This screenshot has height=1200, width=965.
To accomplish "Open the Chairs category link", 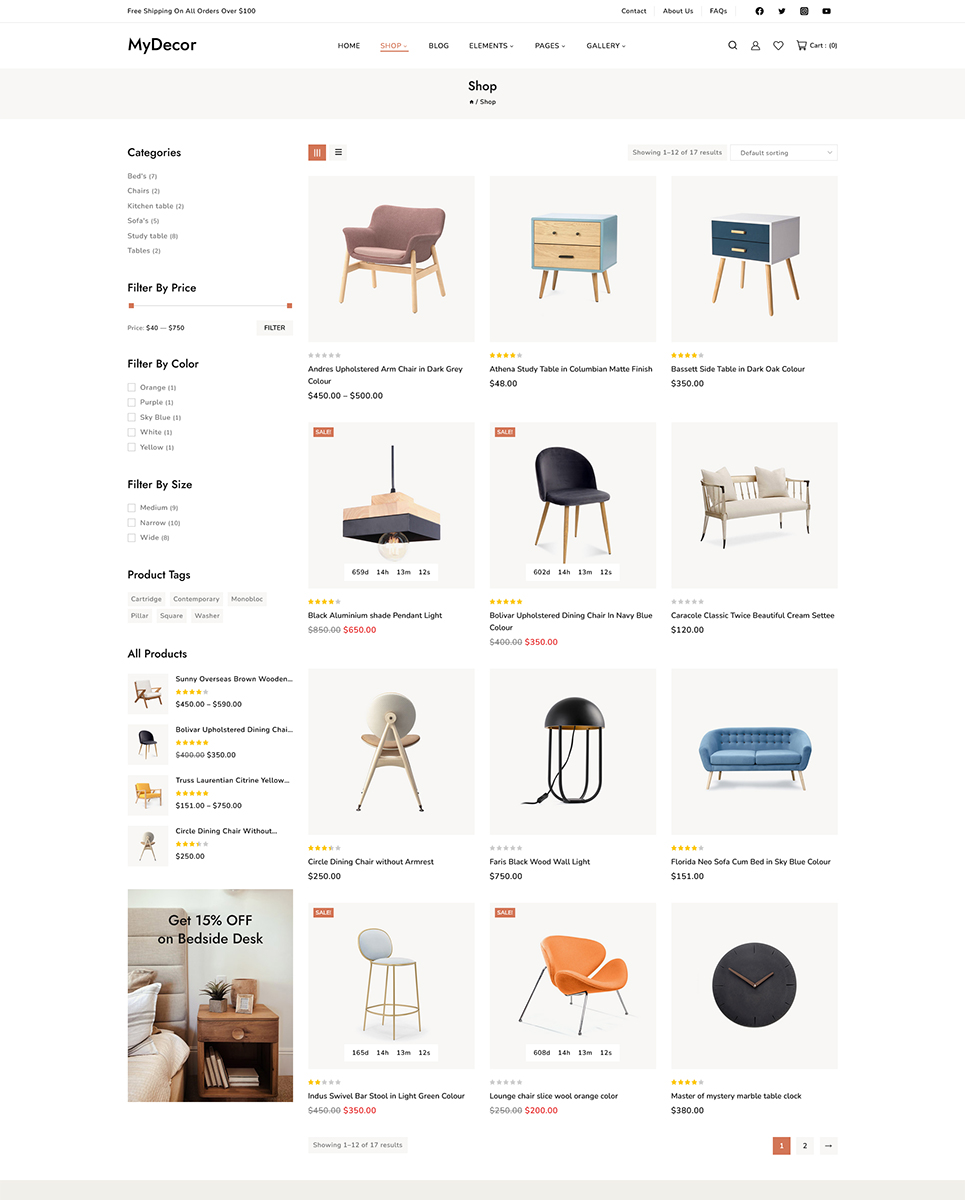I will click(138, 191).
